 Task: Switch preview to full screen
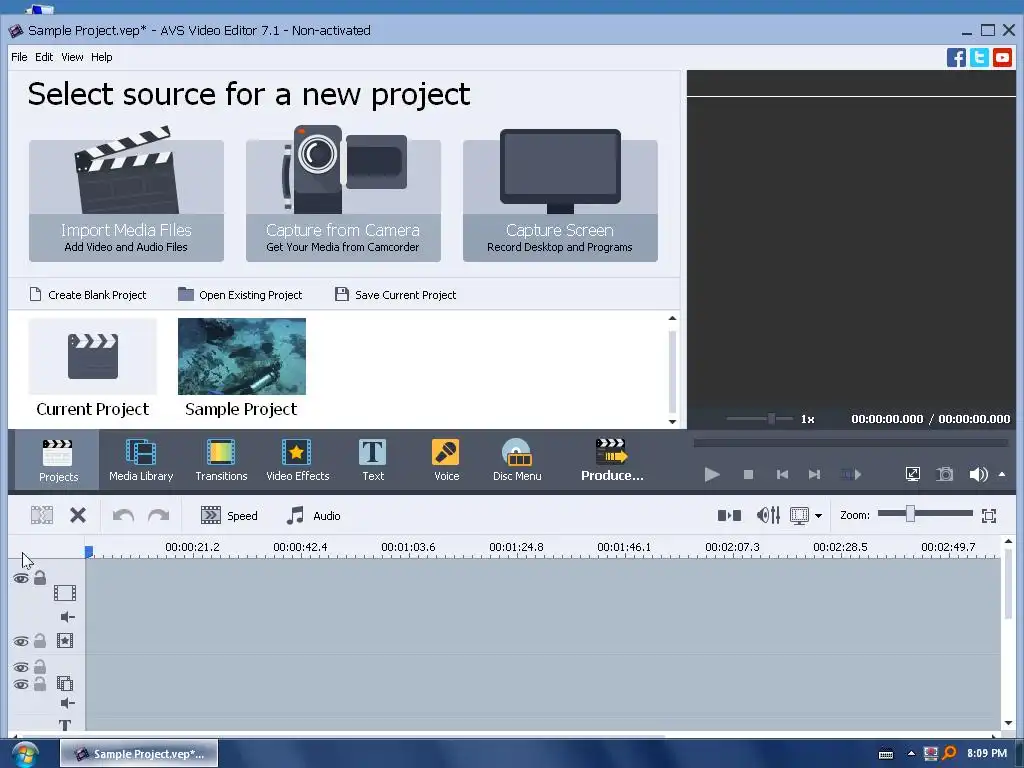pyautogui.click(x=912, y=474)
